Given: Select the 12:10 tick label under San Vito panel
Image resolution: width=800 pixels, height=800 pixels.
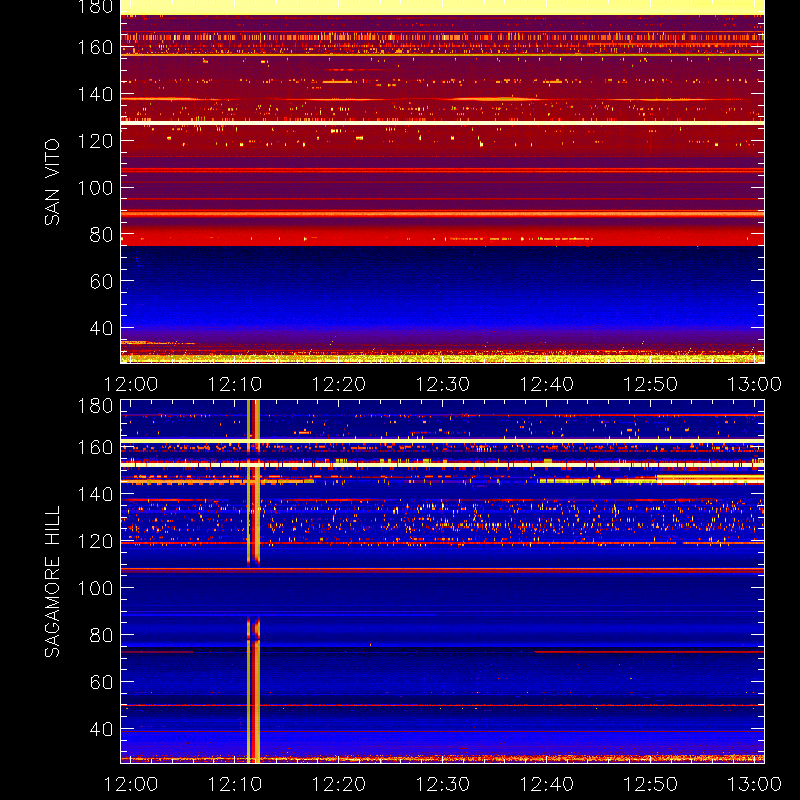Looking at the screenshot, I should [x=235, y=384].
